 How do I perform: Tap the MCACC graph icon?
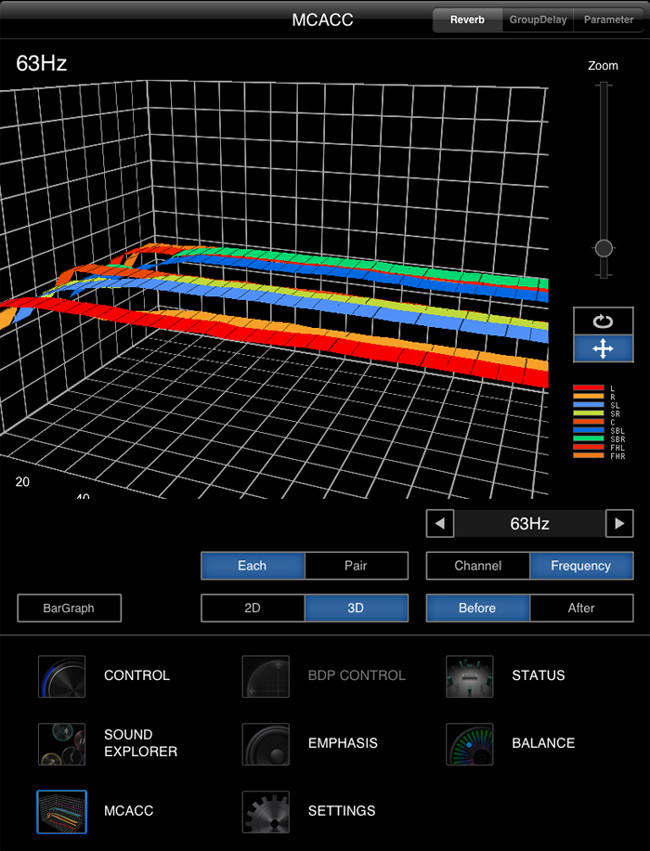pos(62,811)
